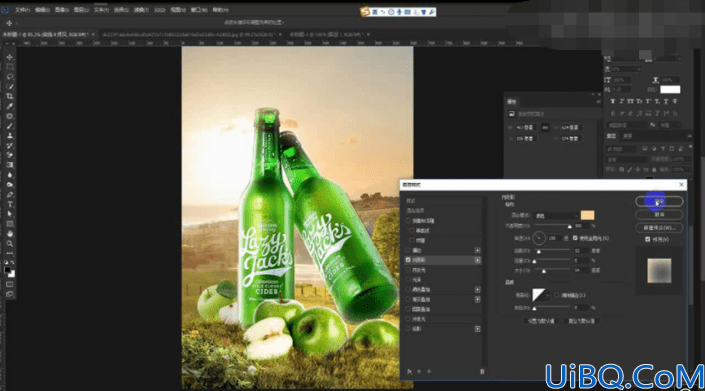The height and width of the screenshot is (391, 705).
Task: Enable Color Overlay effect checkbox
Action: coord(408,289)
